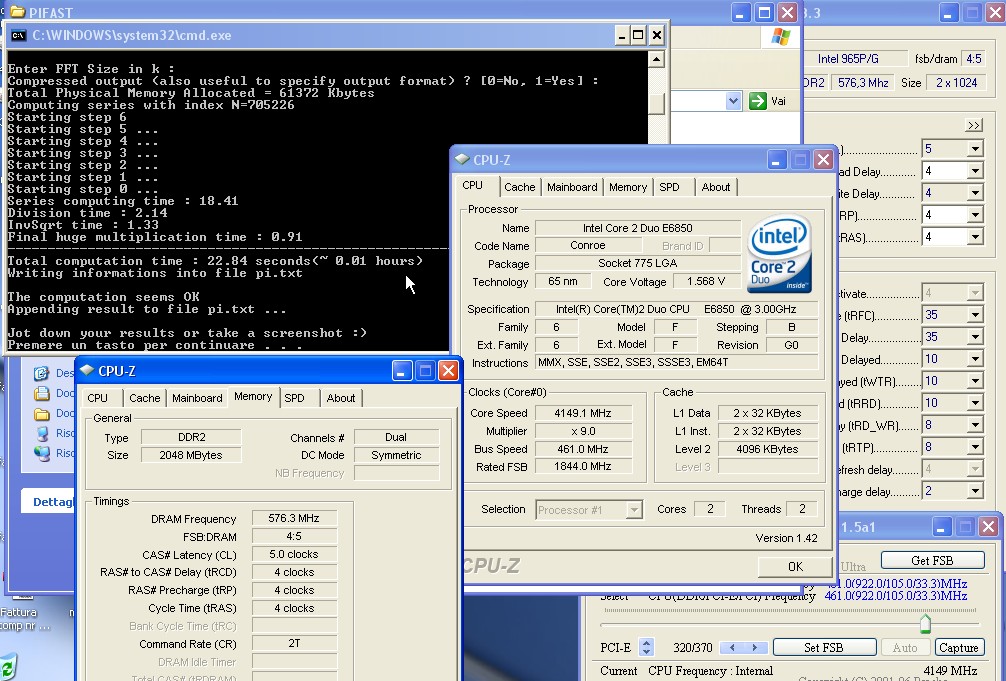Click the cmd.exe title bar icon
The height and width of the screenshot is (681, 1006).
click(x=18, y=35)
